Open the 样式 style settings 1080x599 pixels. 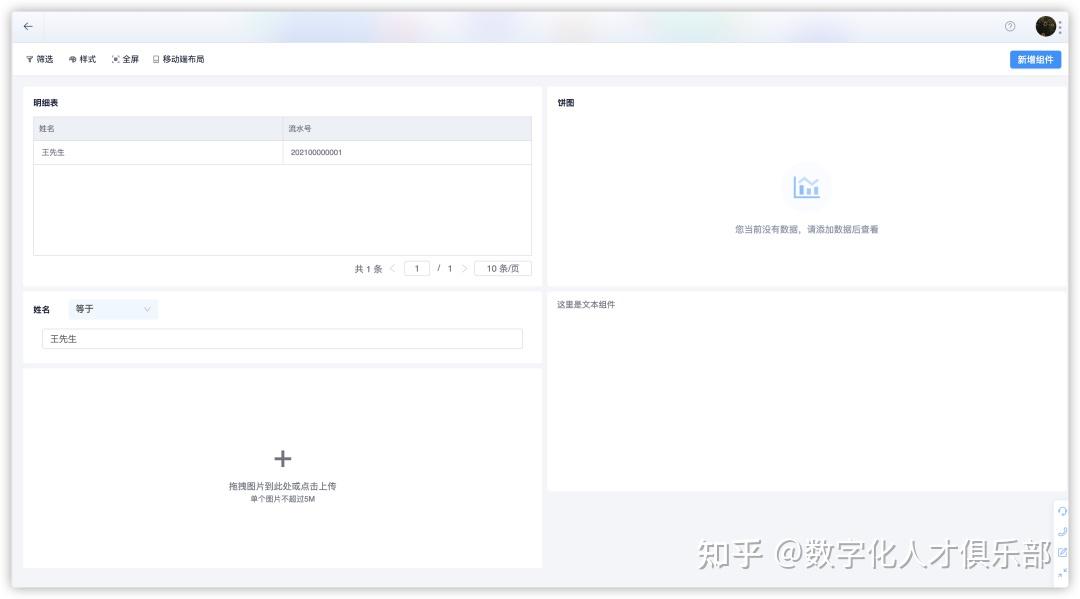tap(83, 59)
